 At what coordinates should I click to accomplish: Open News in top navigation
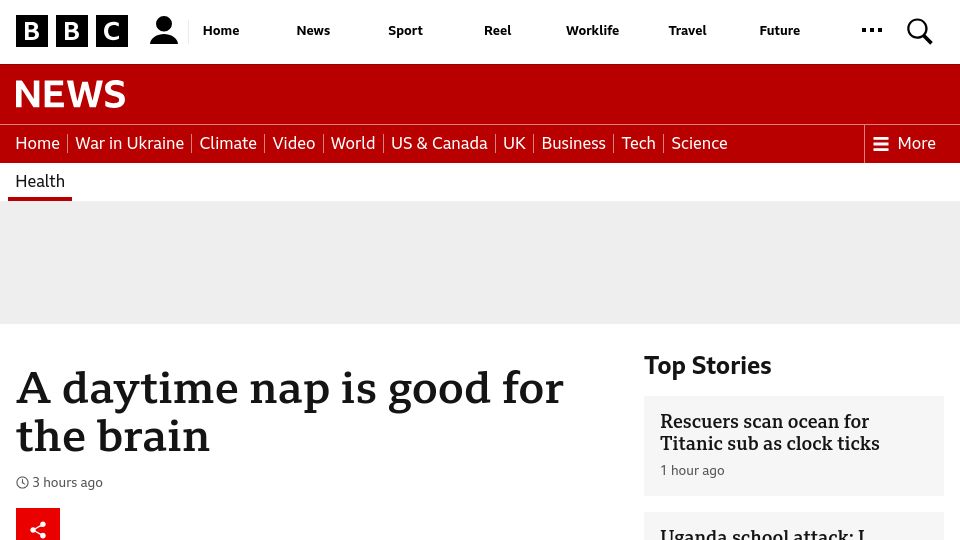pyautogui.click(x=313, y=31)
